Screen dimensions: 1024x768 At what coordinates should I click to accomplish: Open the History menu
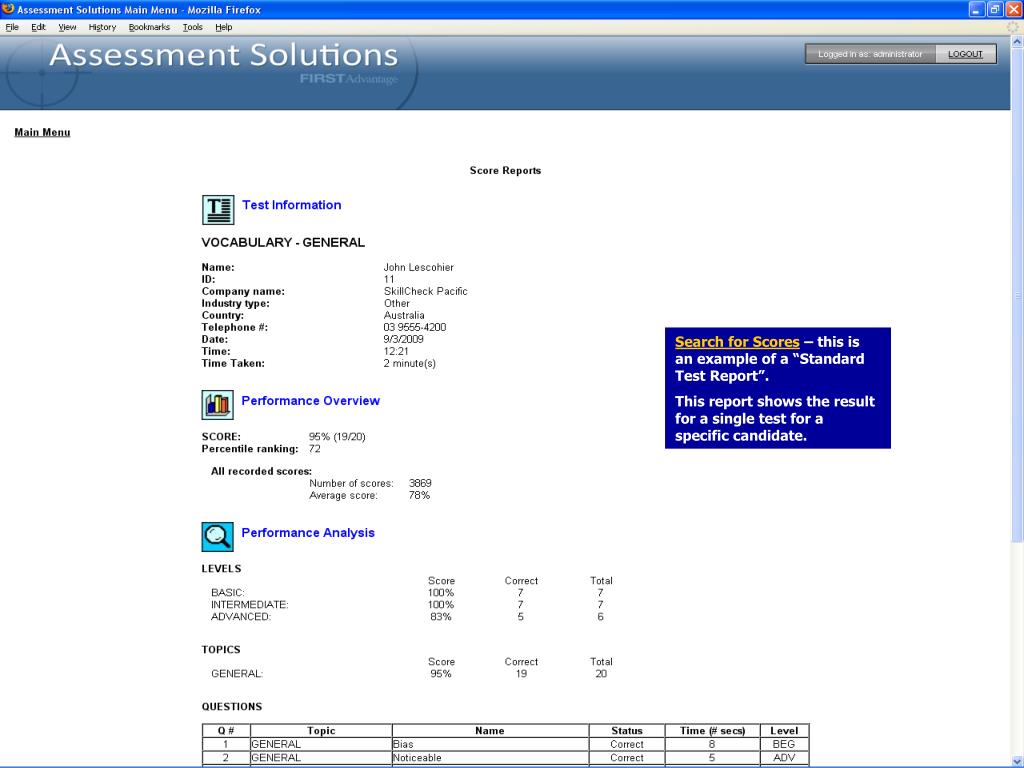tap(102, 27)
